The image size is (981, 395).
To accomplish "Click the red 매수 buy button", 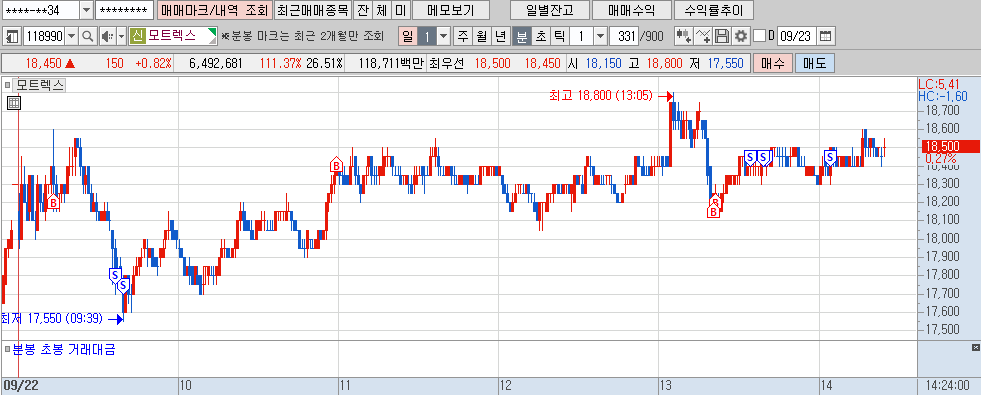I will point(773,63).
